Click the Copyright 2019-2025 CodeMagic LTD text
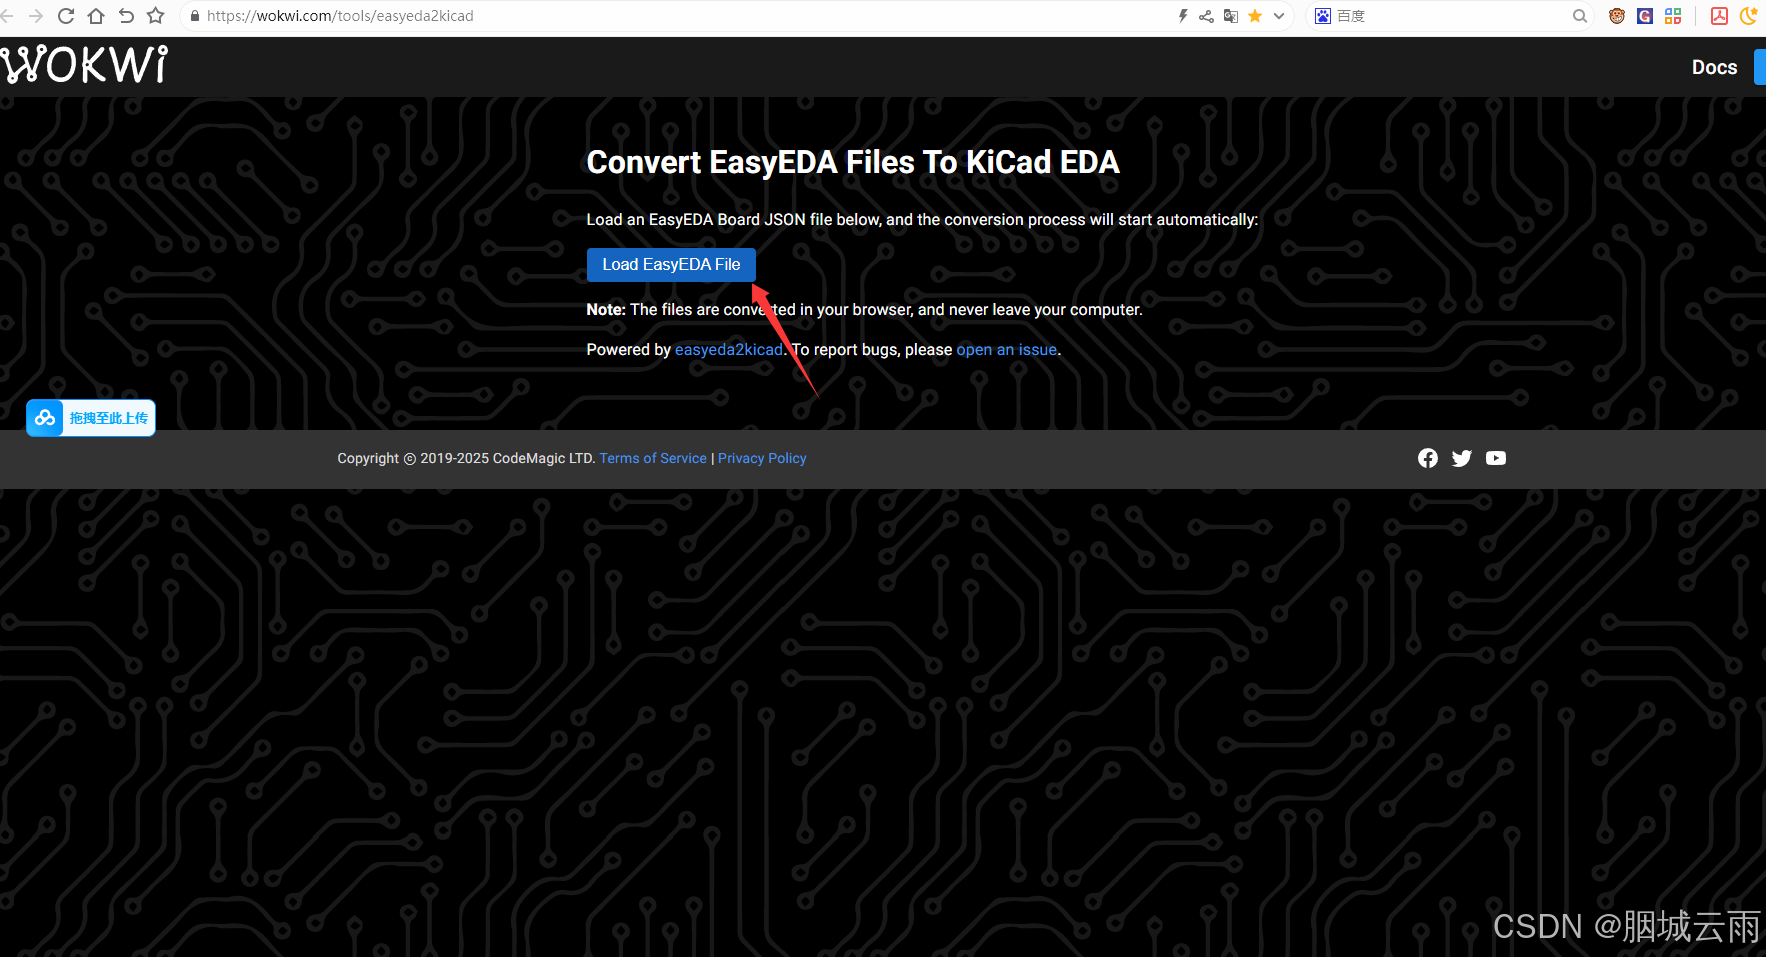1766x957 pixels. click(x=466, y=458)
